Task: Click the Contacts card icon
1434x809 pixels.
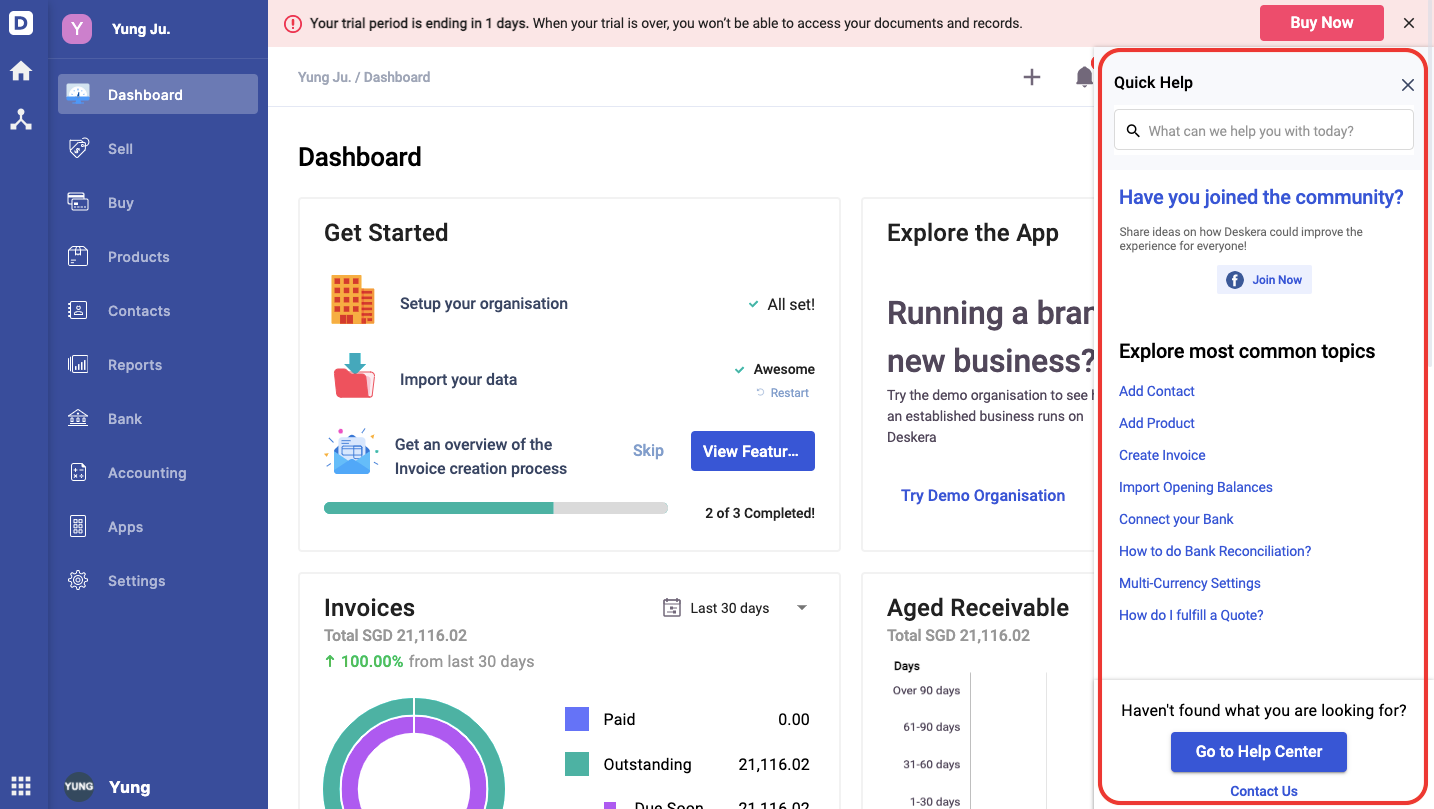Action: pos(78,310)
